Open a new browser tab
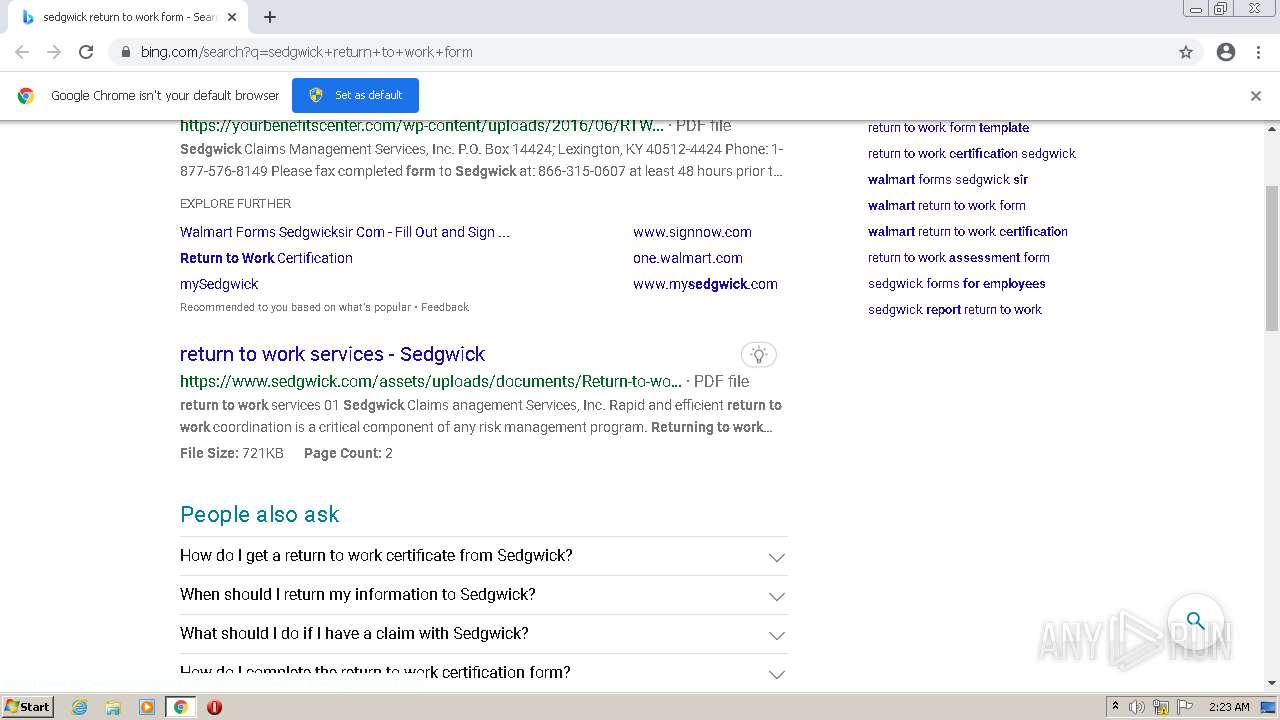1280x720 pixels. pyautogui.click(x=270, y=17)
